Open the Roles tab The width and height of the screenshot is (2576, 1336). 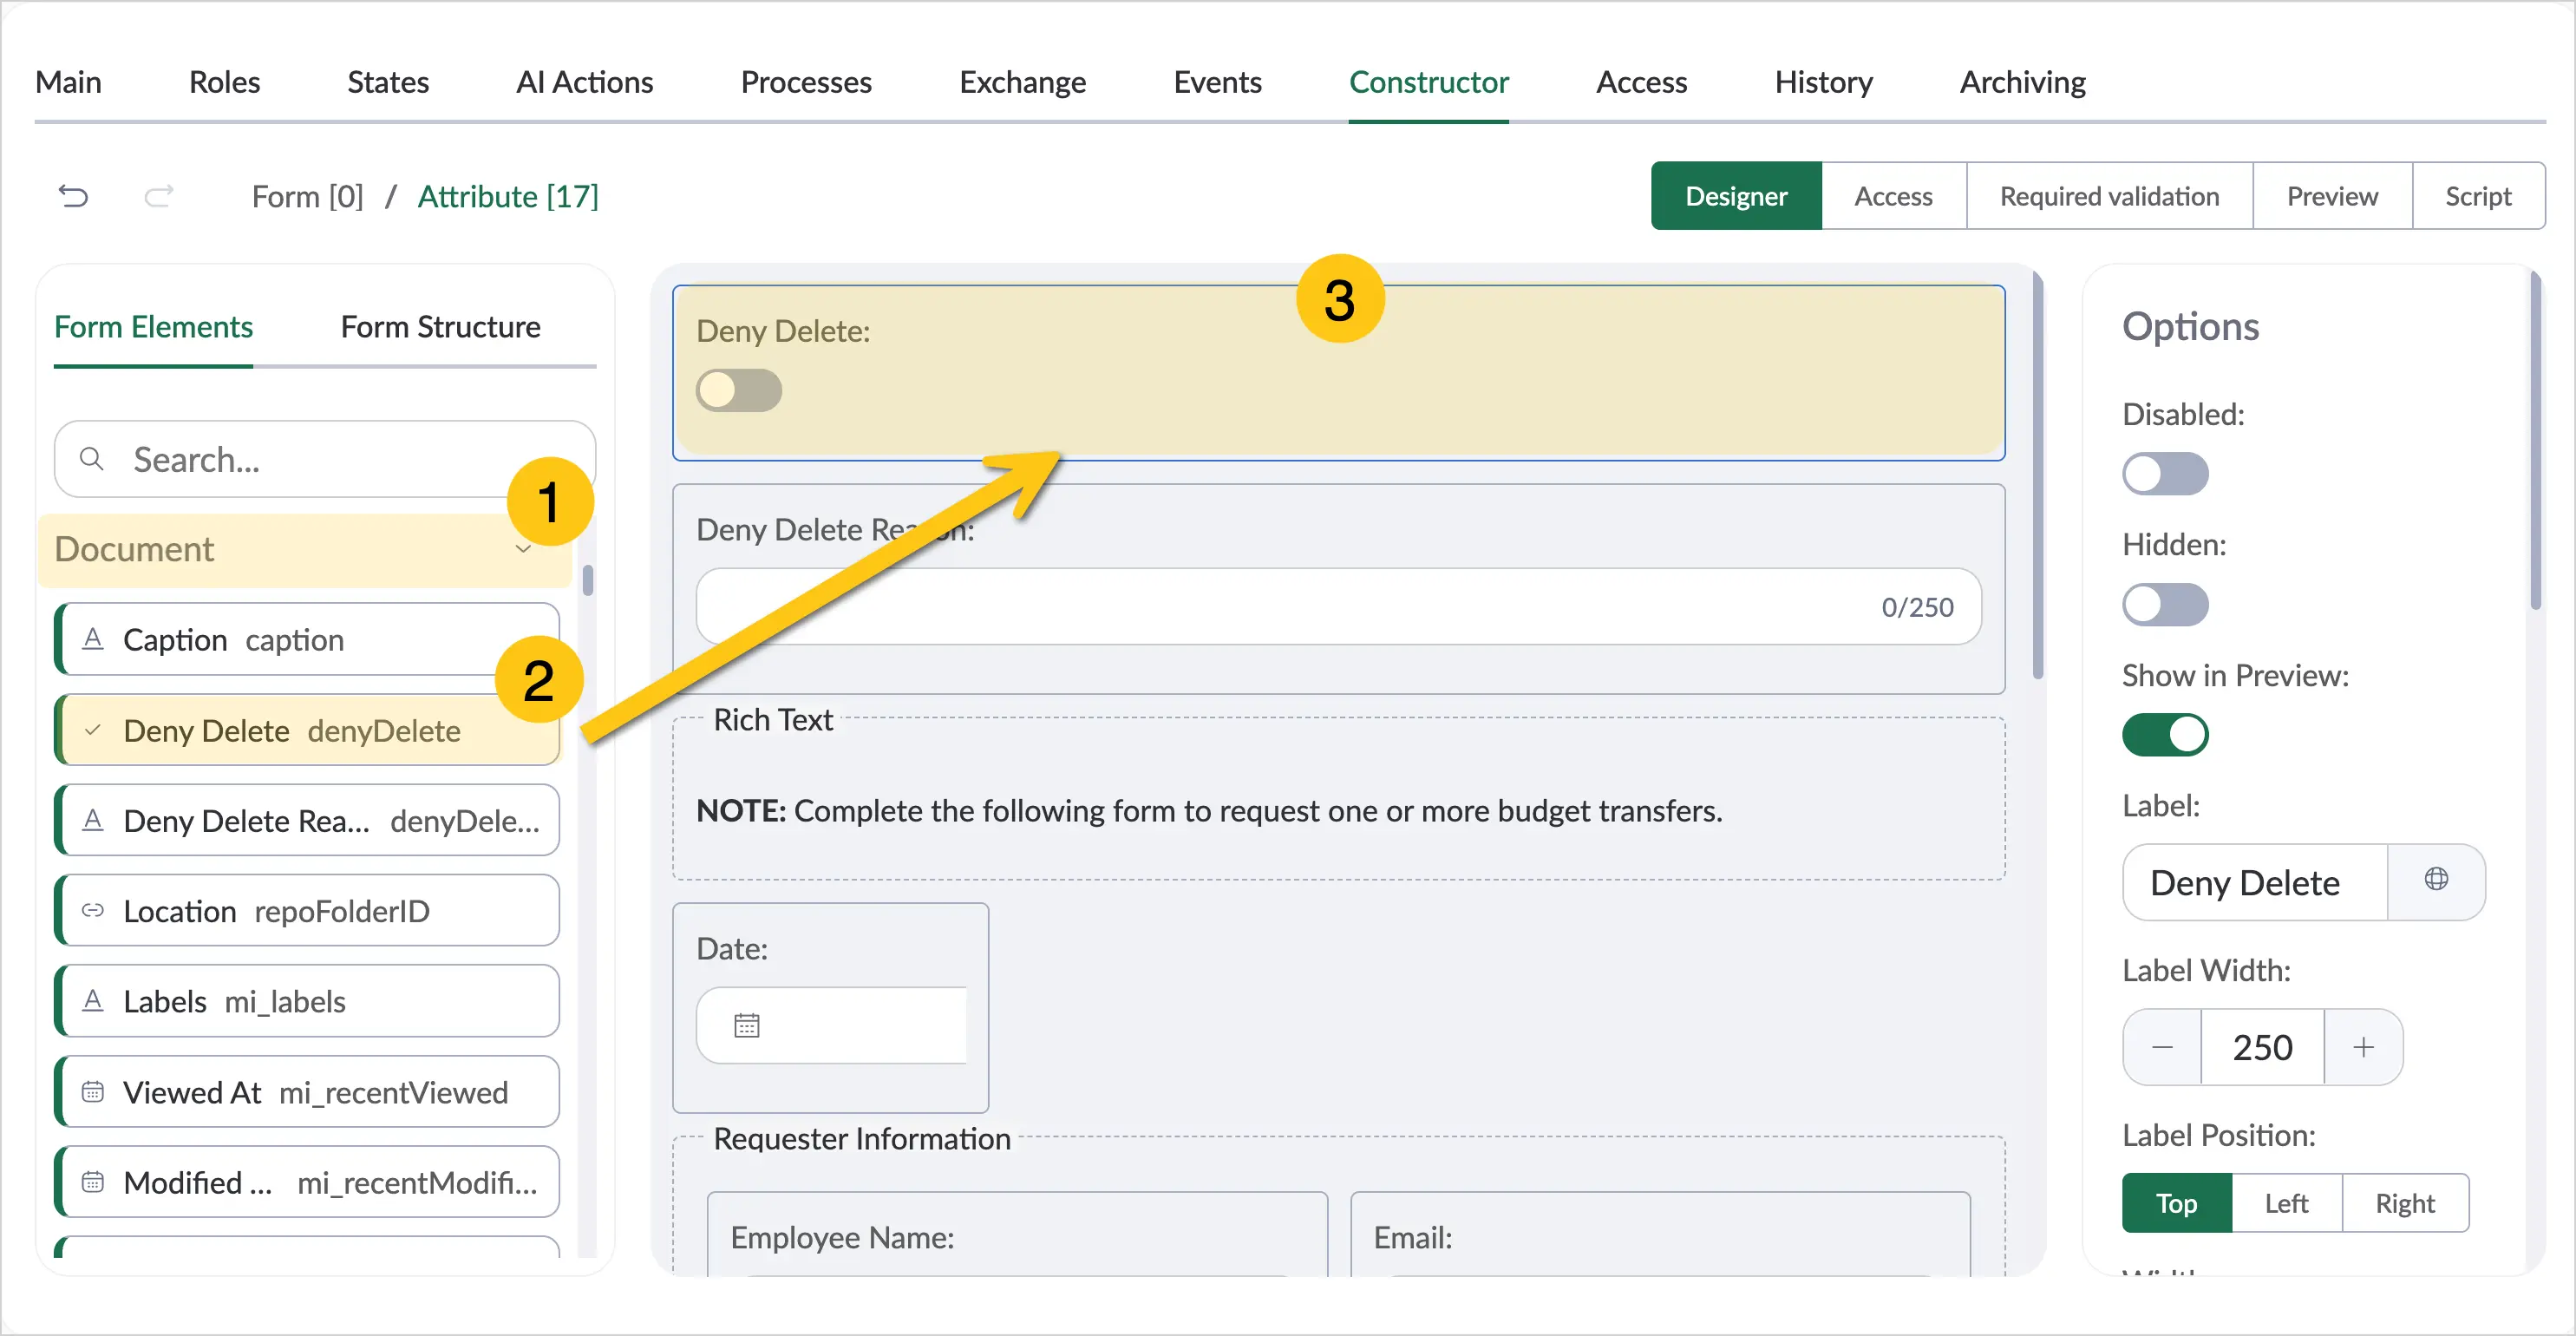click(224, 82)
